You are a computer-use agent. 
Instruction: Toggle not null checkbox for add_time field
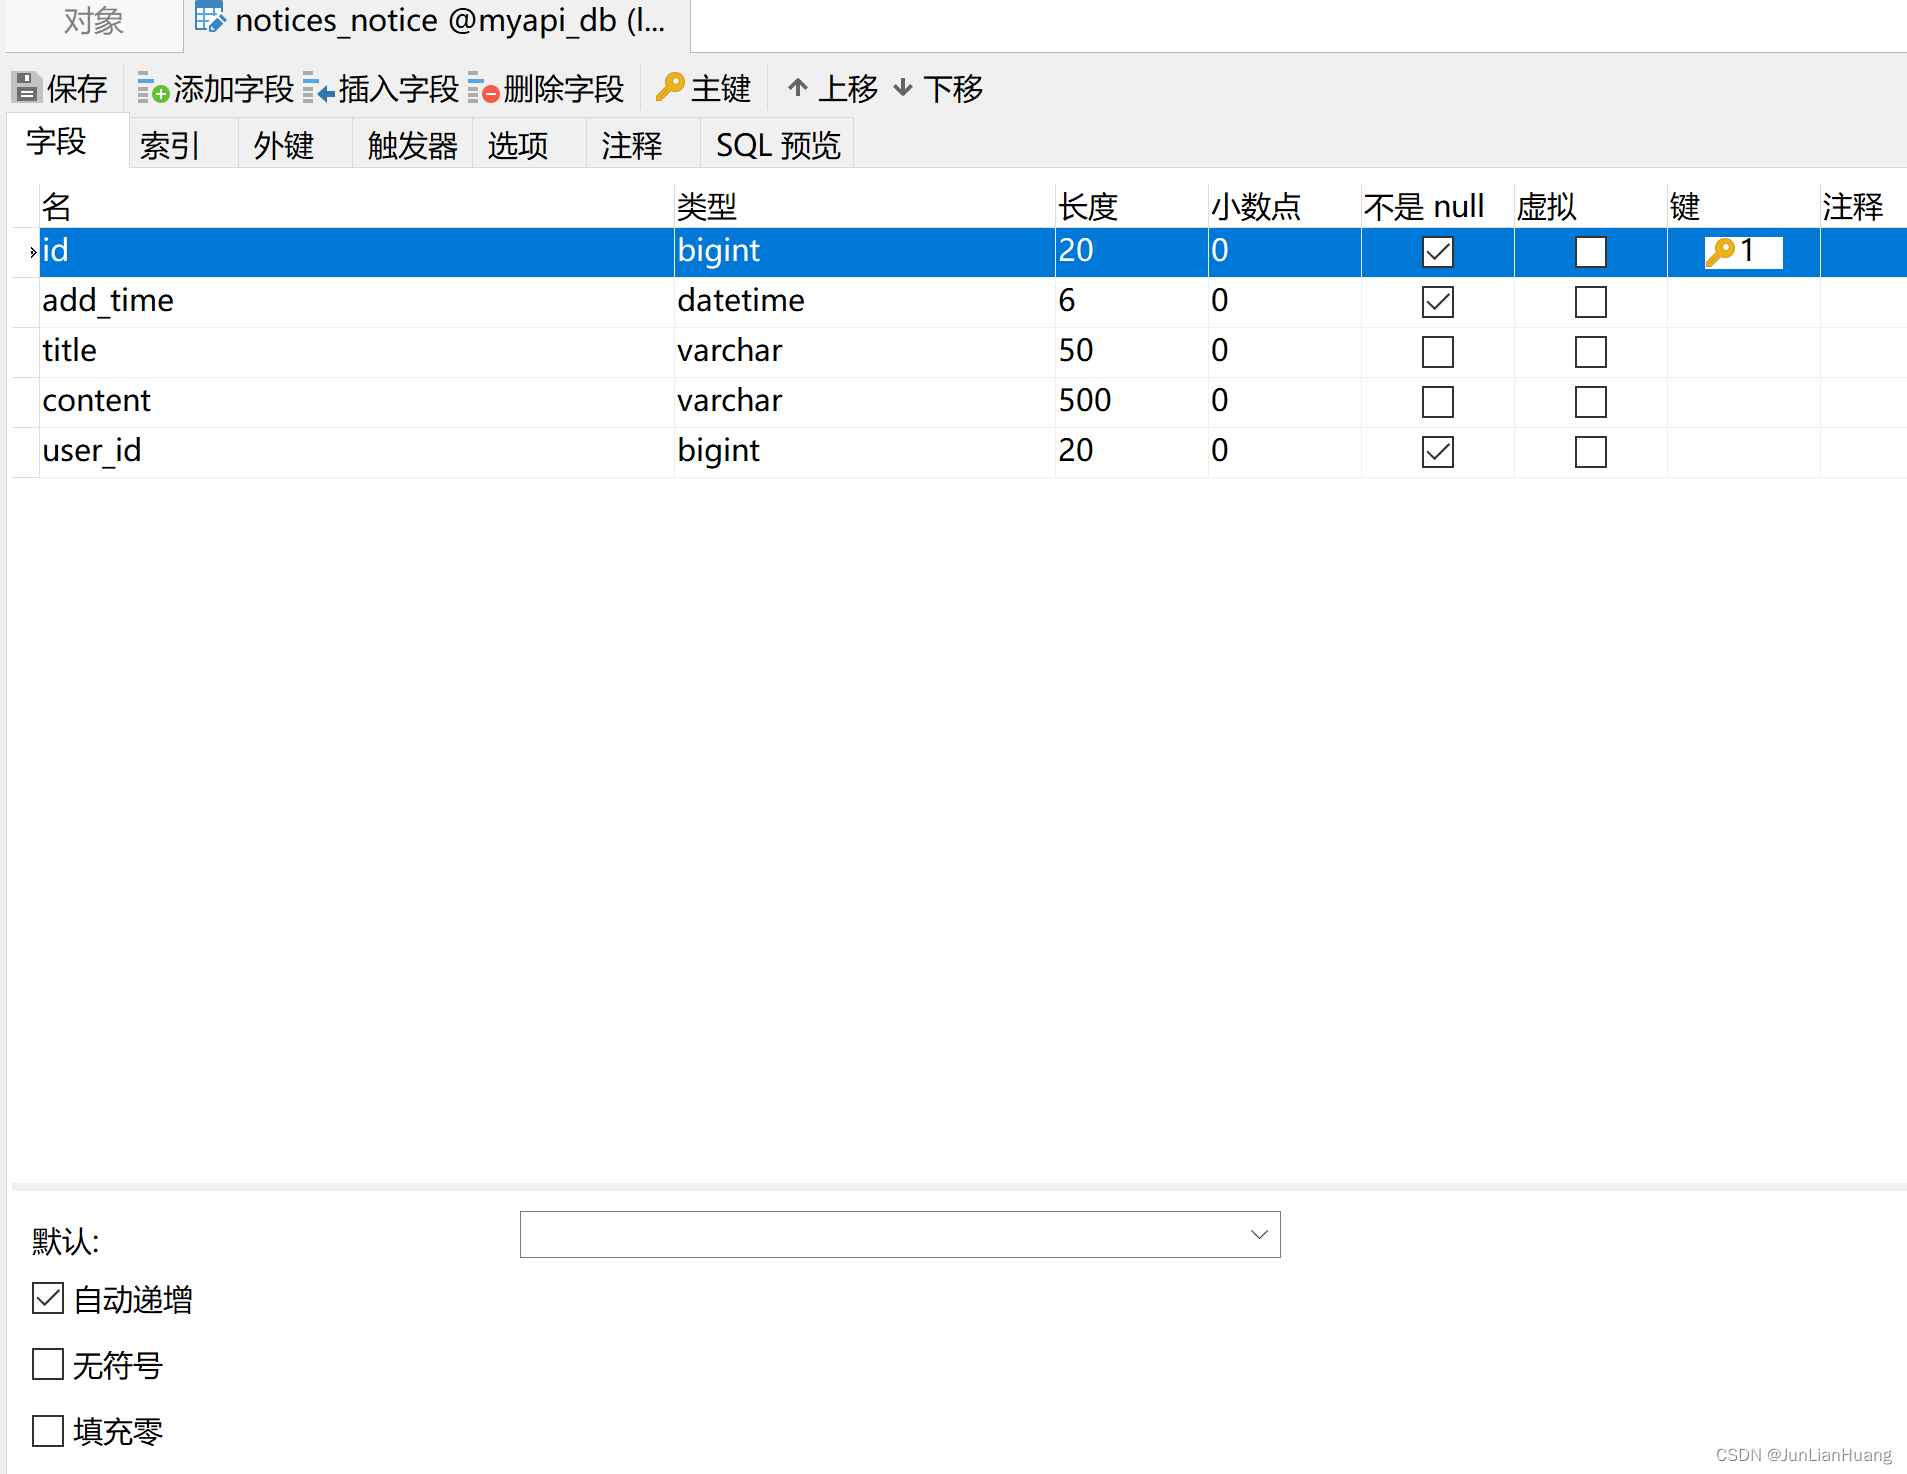[1437, 302]
